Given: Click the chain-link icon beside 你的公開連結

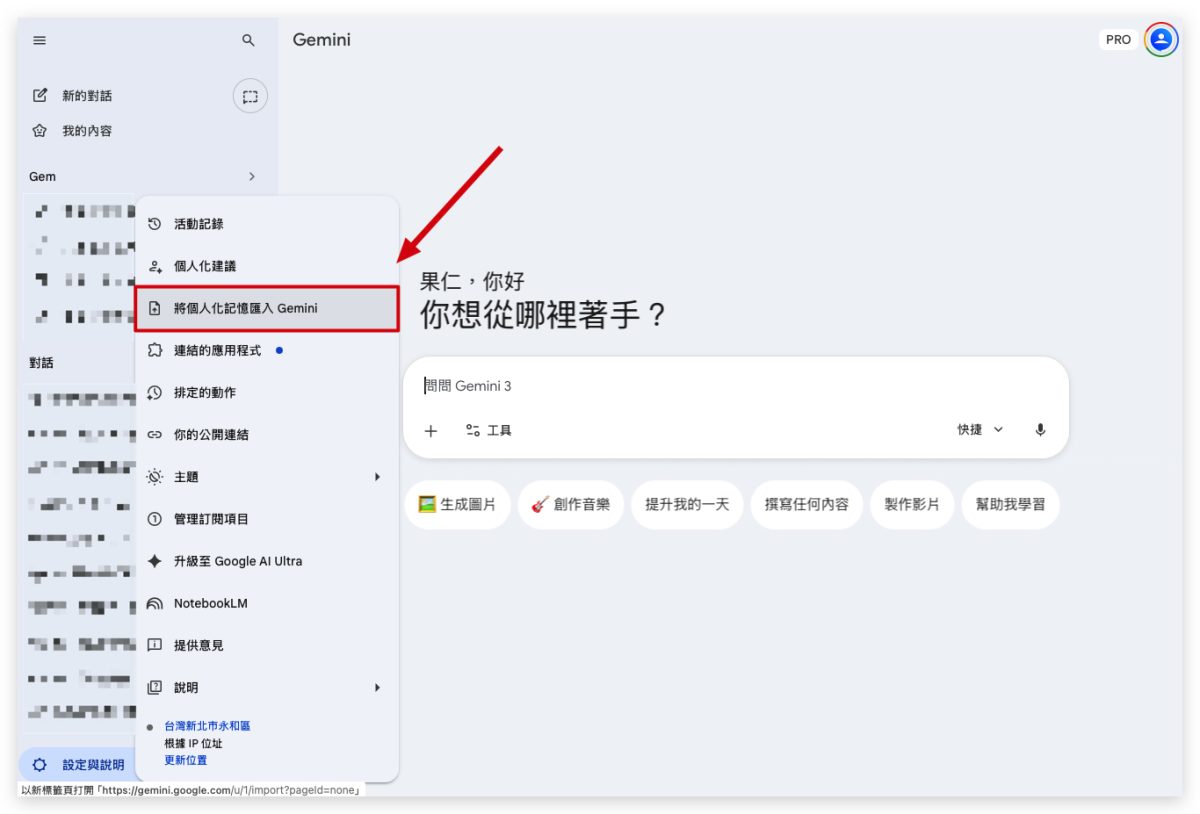Looking at the screenshot, I should click(x=154, y=435).
